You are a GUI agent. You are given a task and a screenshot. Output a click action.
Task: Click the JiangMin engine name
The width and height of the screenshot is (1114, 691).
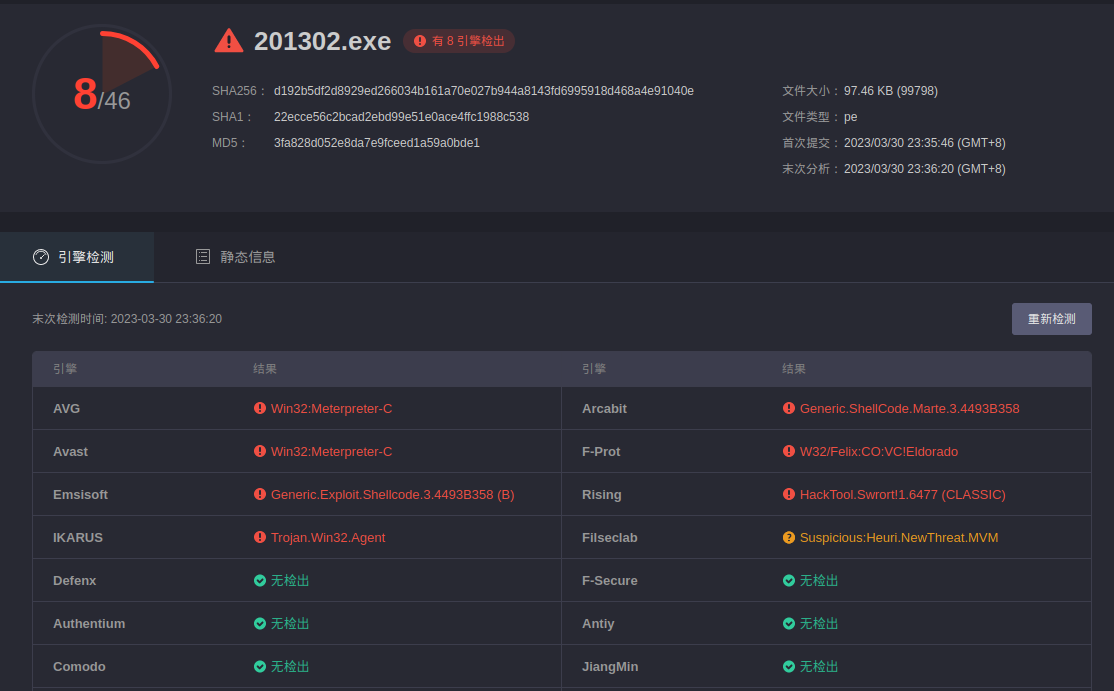[x=610, y=666]
